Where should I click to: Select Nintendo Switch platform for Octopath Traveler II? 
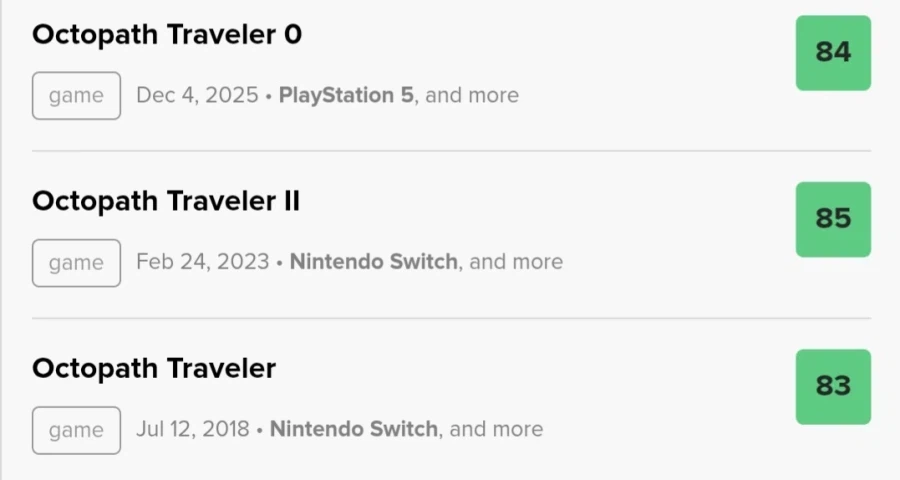(x=374, y=263)
